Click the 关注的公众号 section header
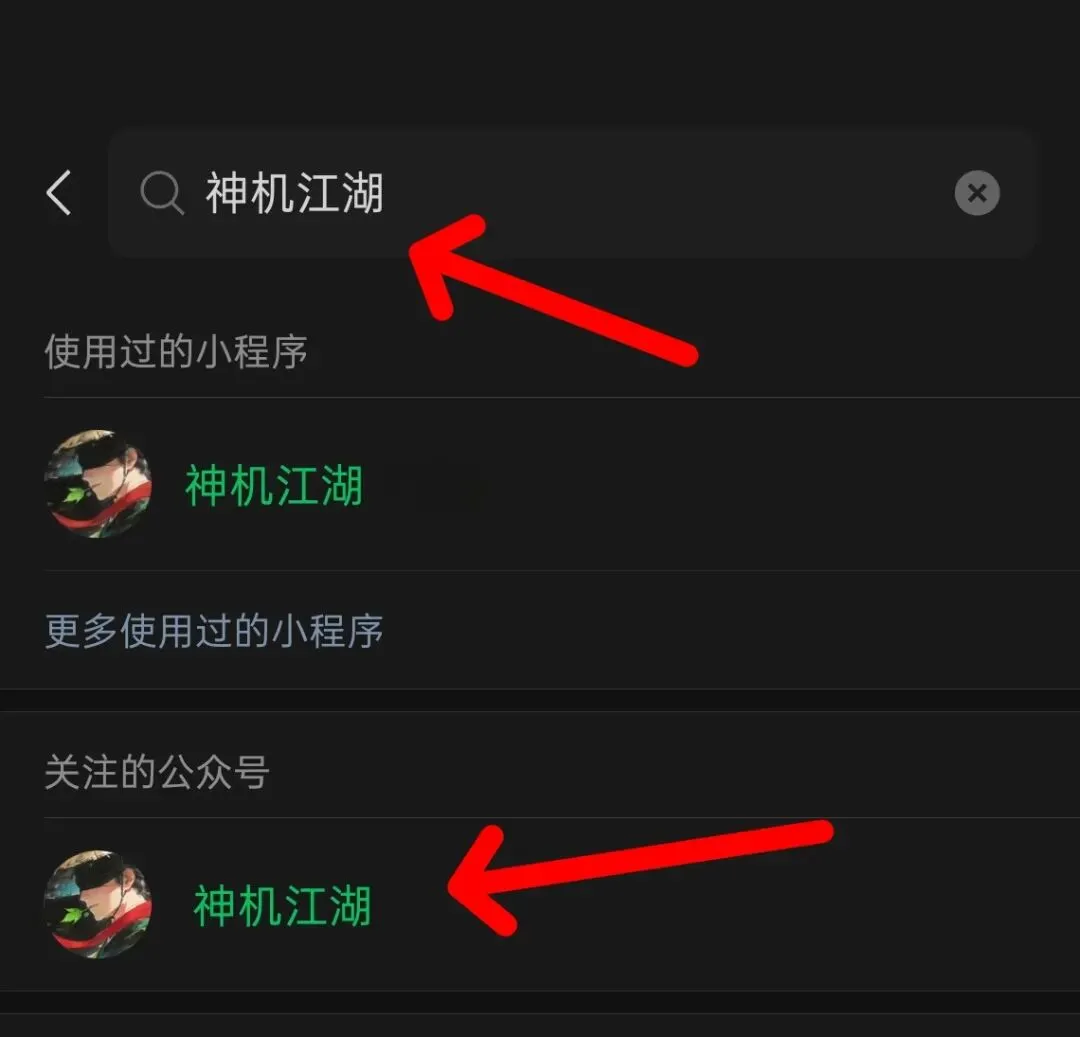The image size is (1080, 1037). tap(157, 772)
